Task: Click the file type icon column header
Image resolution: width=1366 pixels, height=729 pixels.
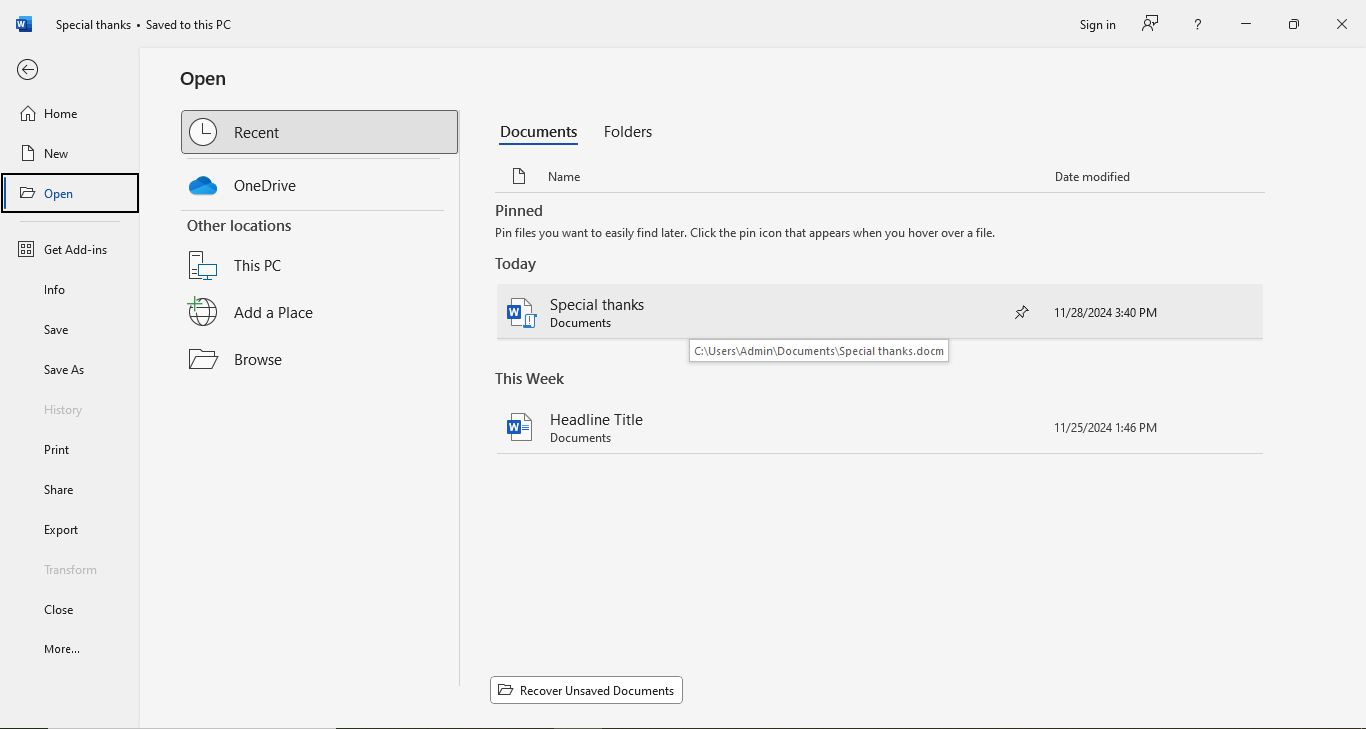Action: [x=519, y=177]
